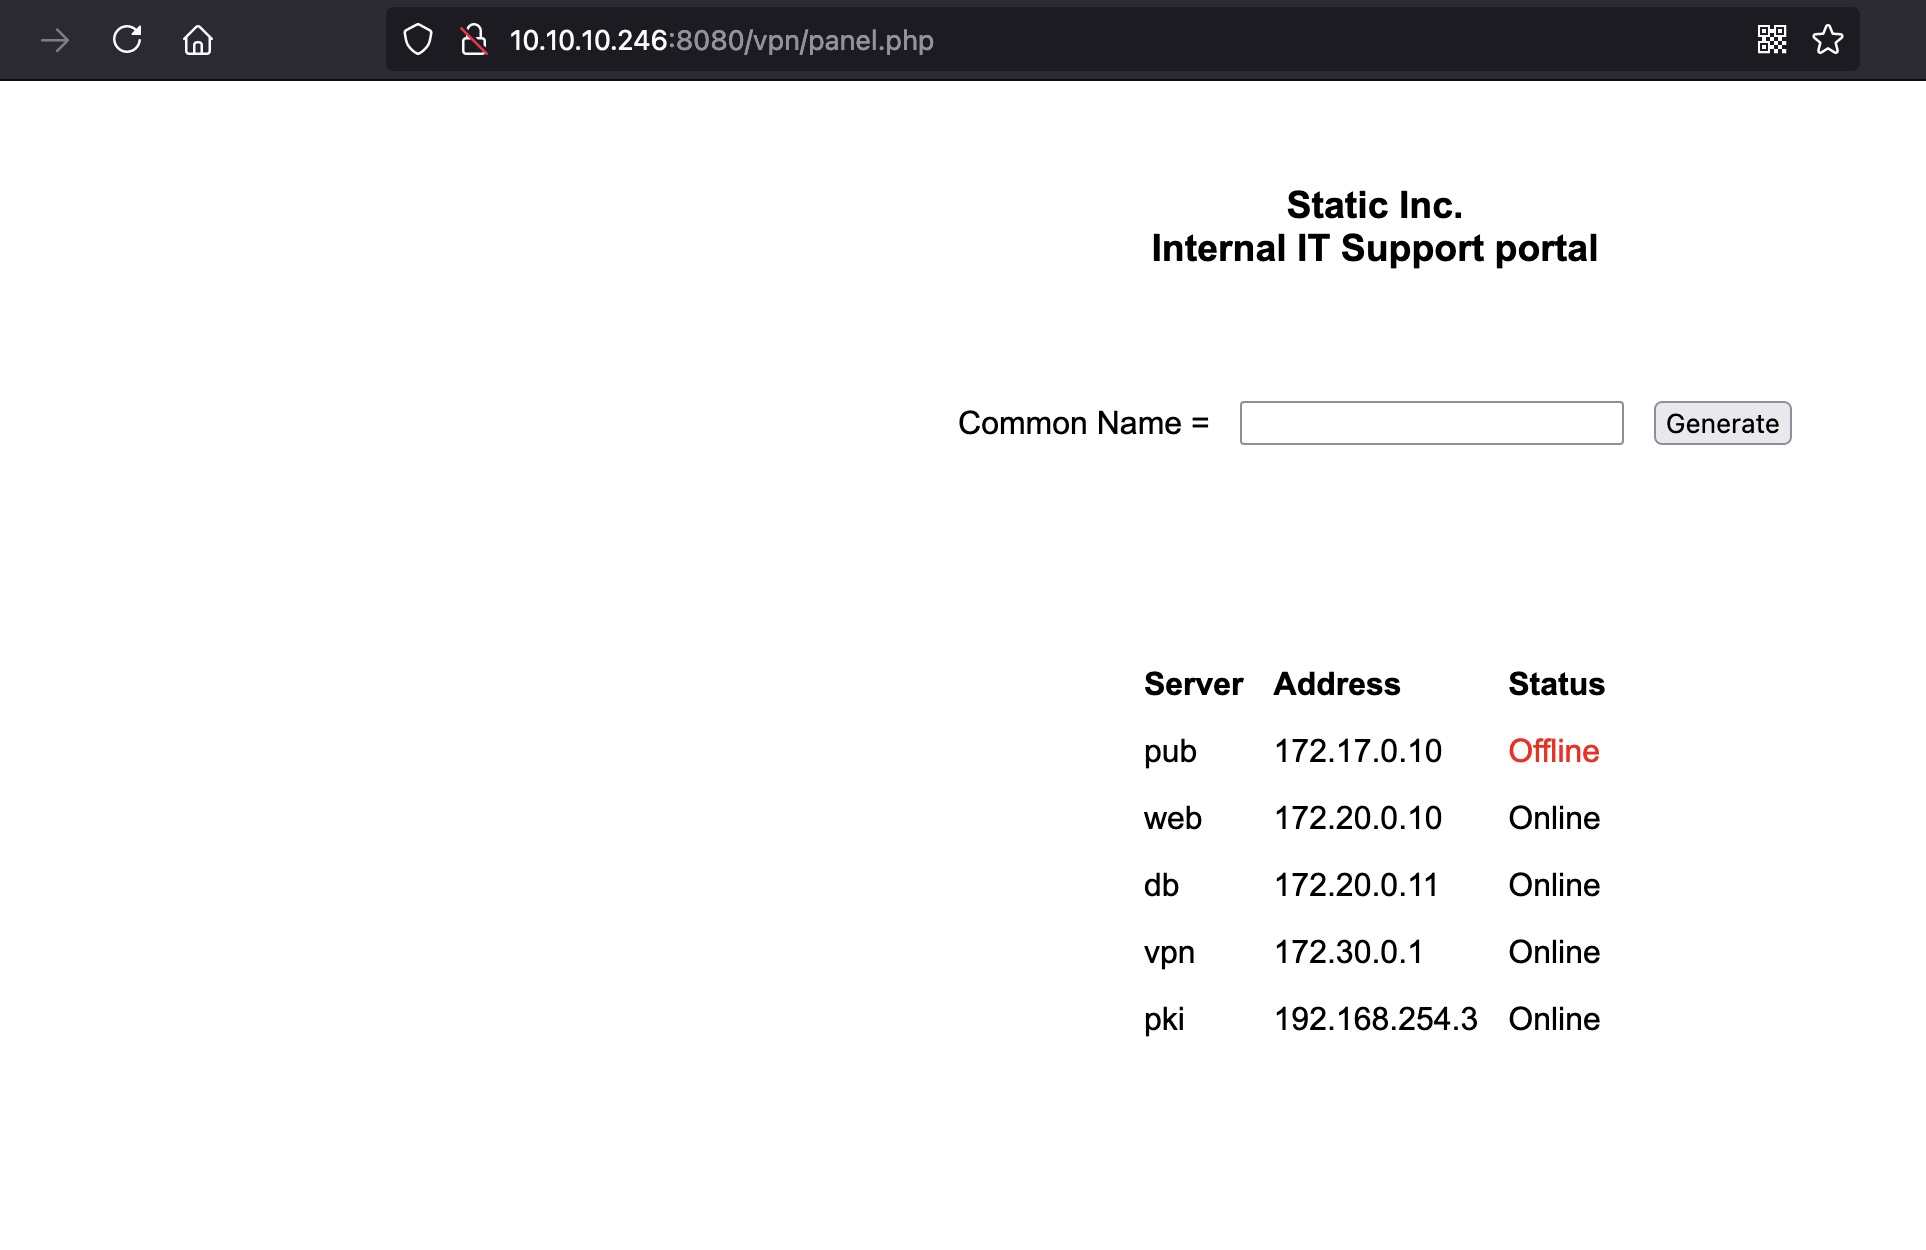The image size is (1926, 1250).
Task: Click the URL address bar text
Action: point(721,40)
